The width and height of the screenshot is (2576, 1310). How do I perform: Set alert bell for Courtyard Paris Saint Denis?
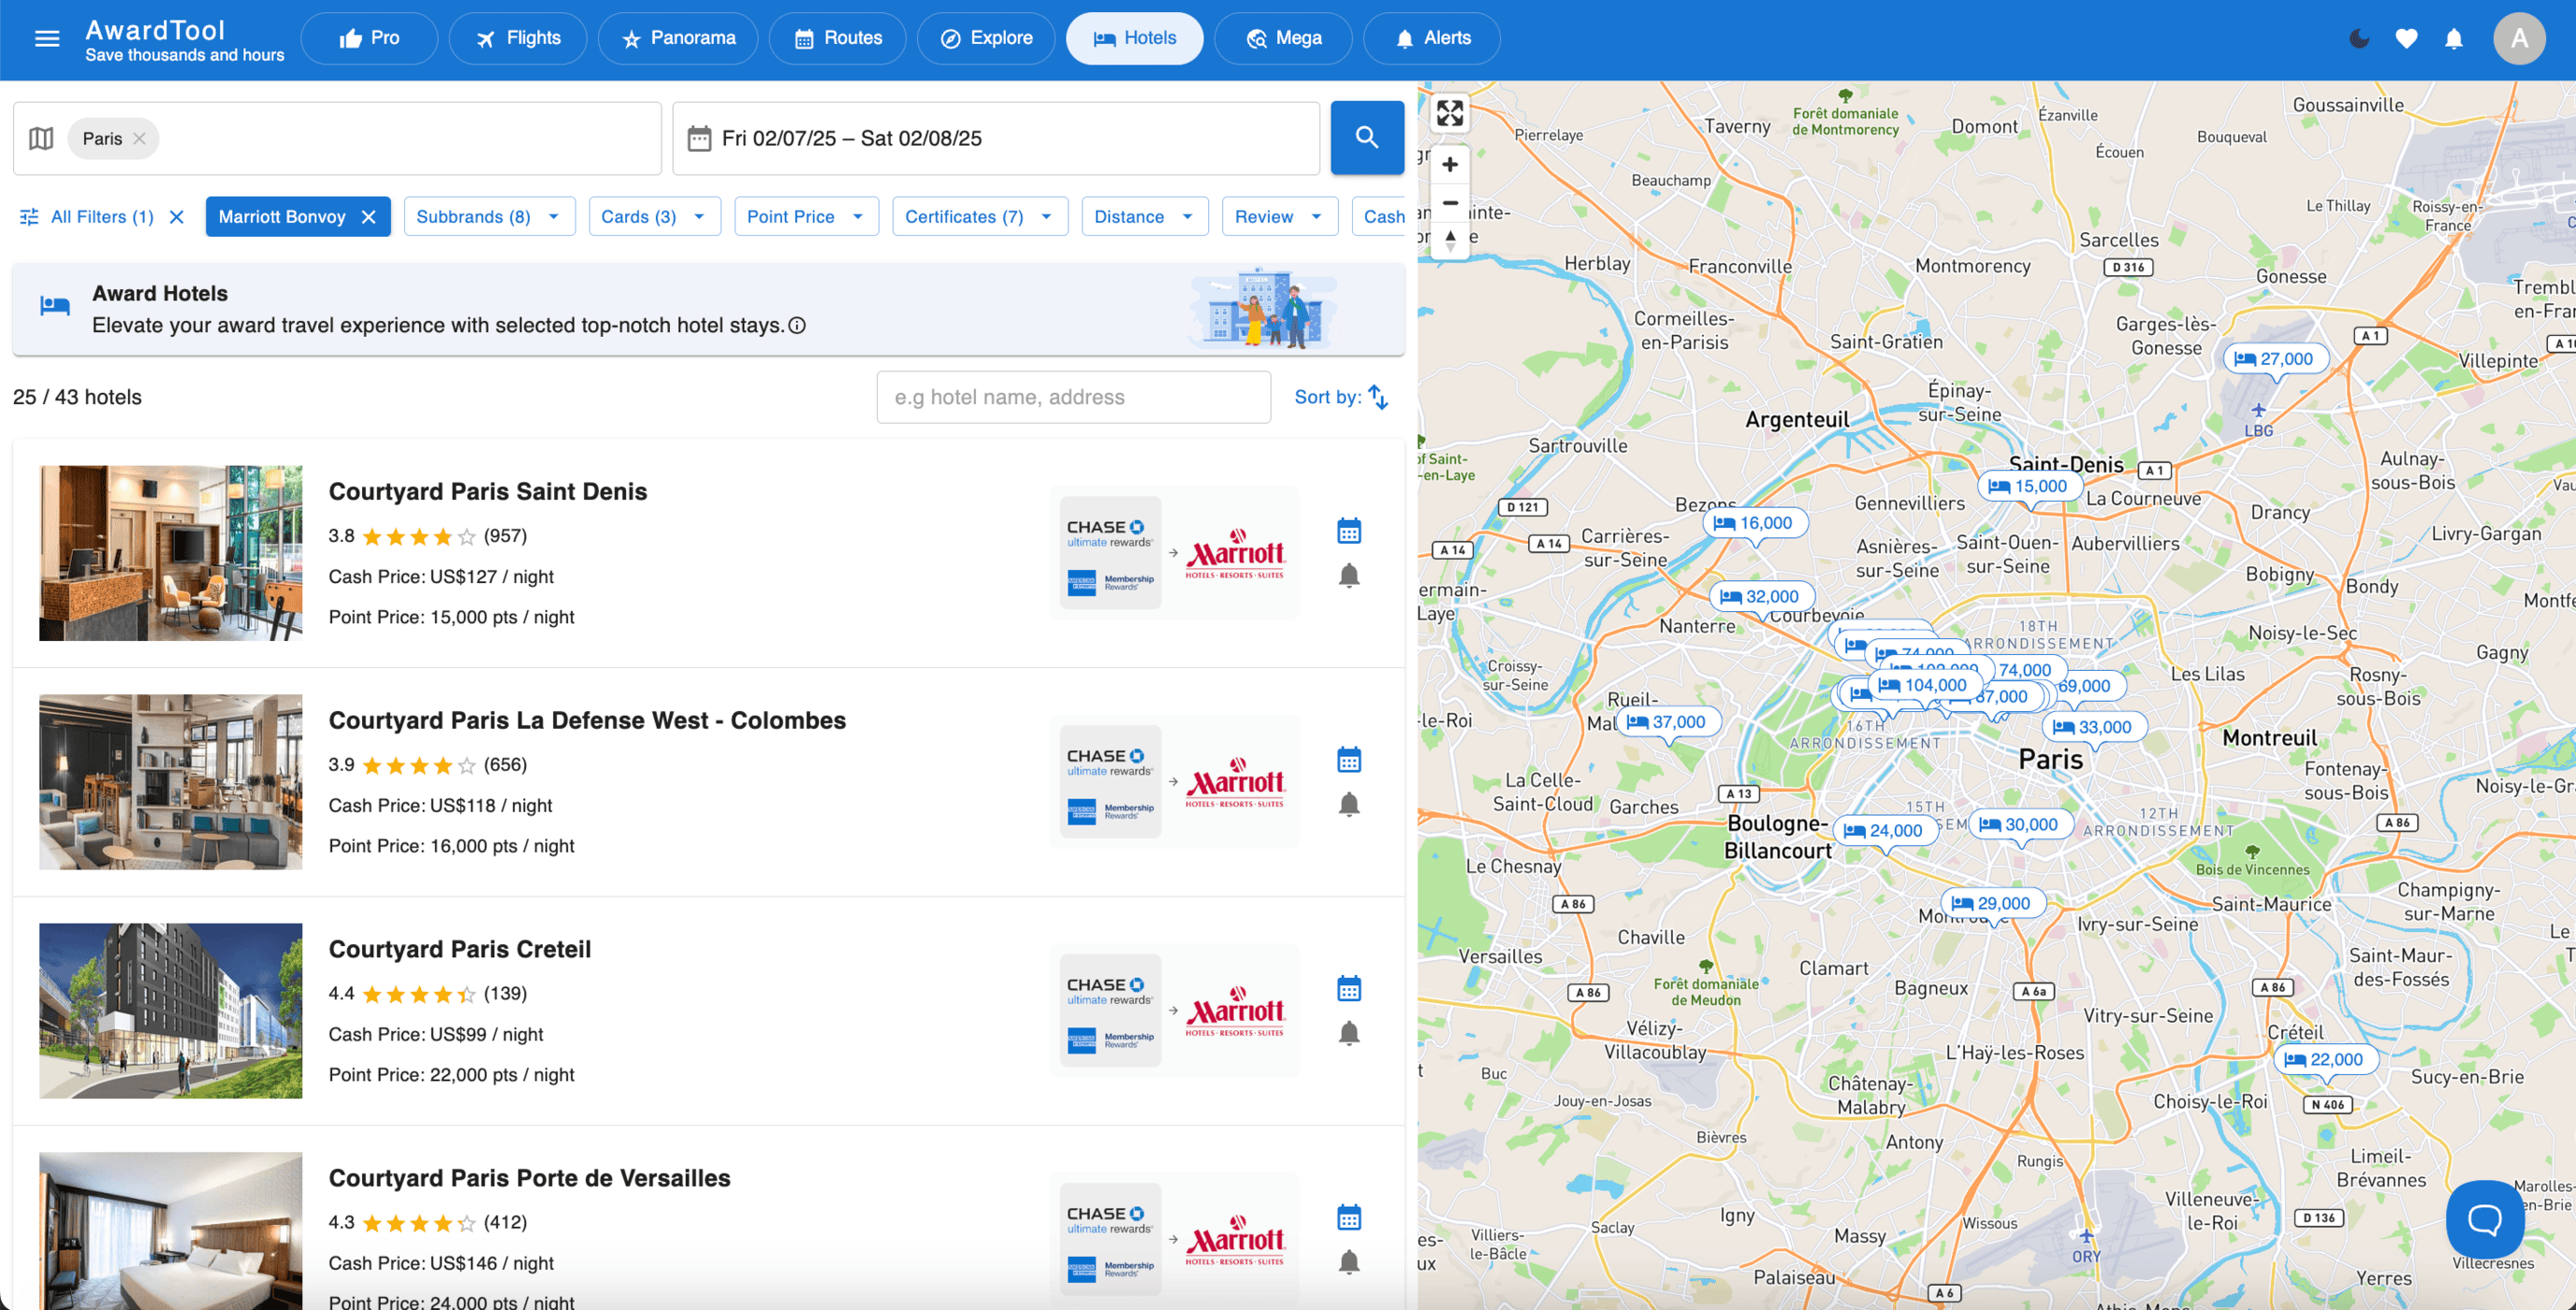(x=1349, y=575)
